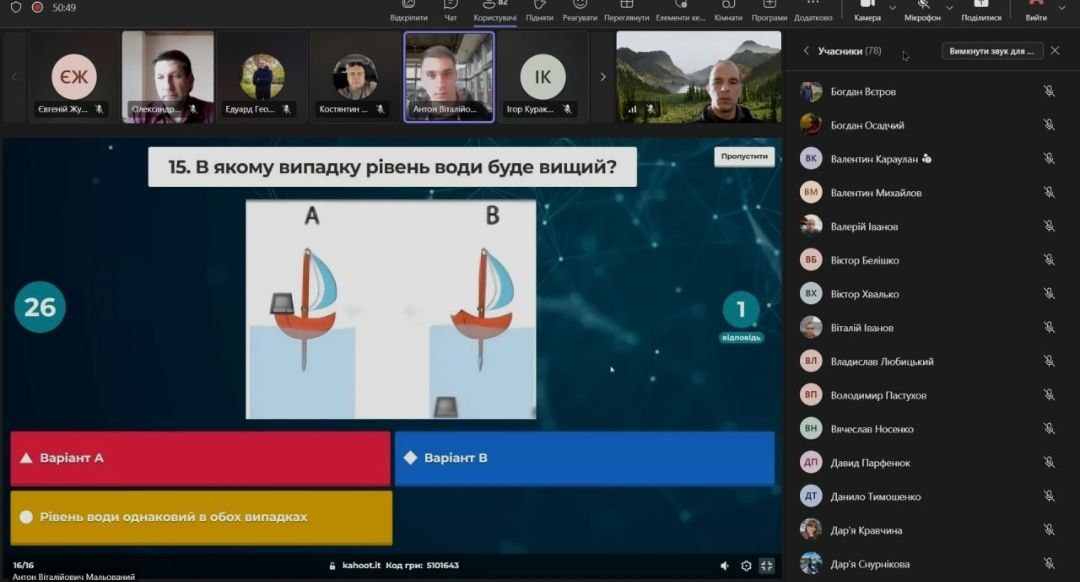Expand the Microphone options dropdown arrow
The height and width of the screenshot is (582, 1080).
[949, 8]
